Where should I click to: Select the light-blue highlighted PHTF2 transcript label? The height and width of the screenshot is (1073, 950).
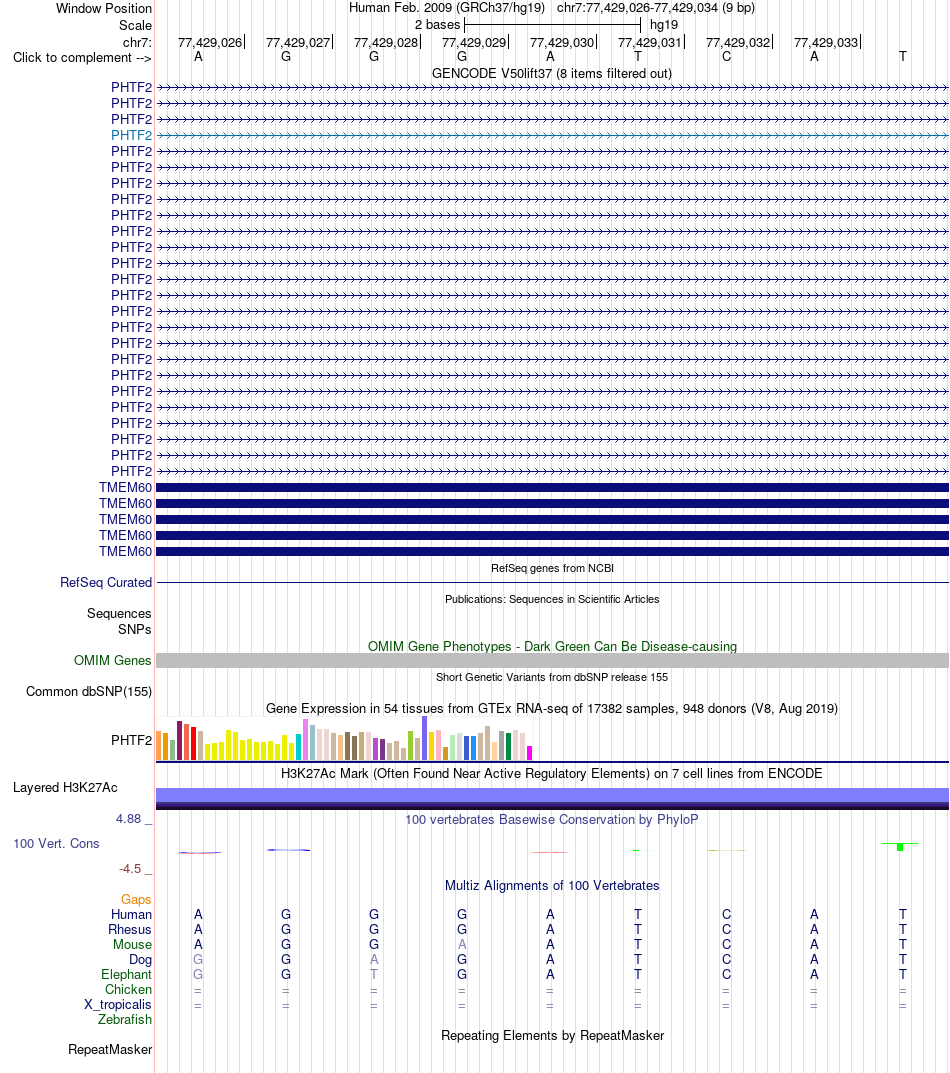click(131, 135)
